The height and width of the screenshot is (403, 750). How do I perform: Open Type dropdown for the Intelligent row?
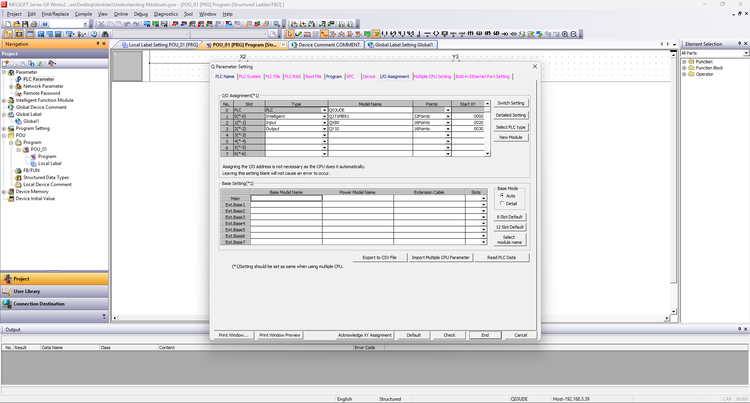point(324,117)
